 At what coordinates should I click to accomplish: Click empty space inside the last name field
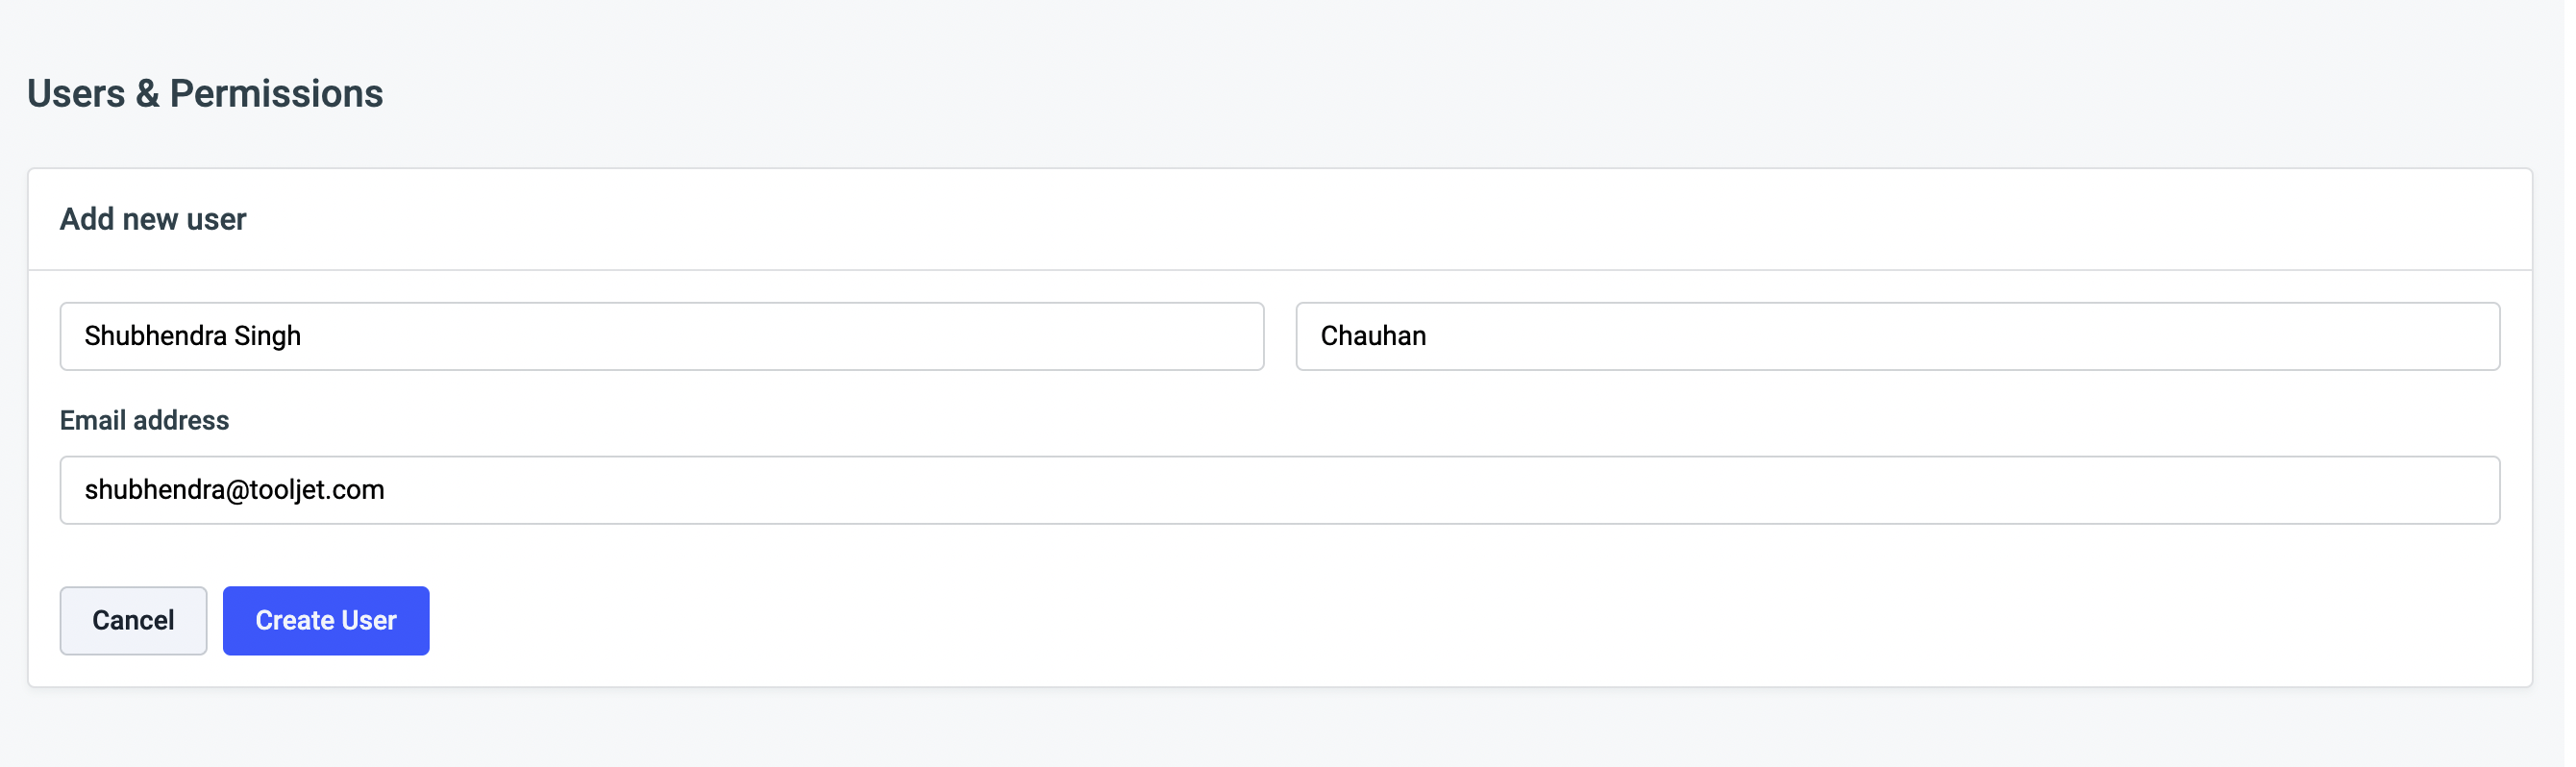click(x=2000, y=336)
